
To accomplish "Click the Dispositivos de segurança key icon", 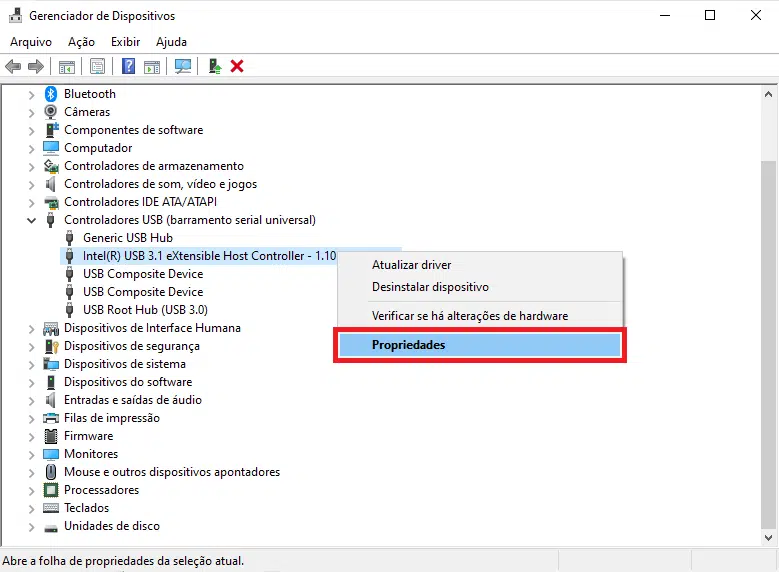I will 51,346.
